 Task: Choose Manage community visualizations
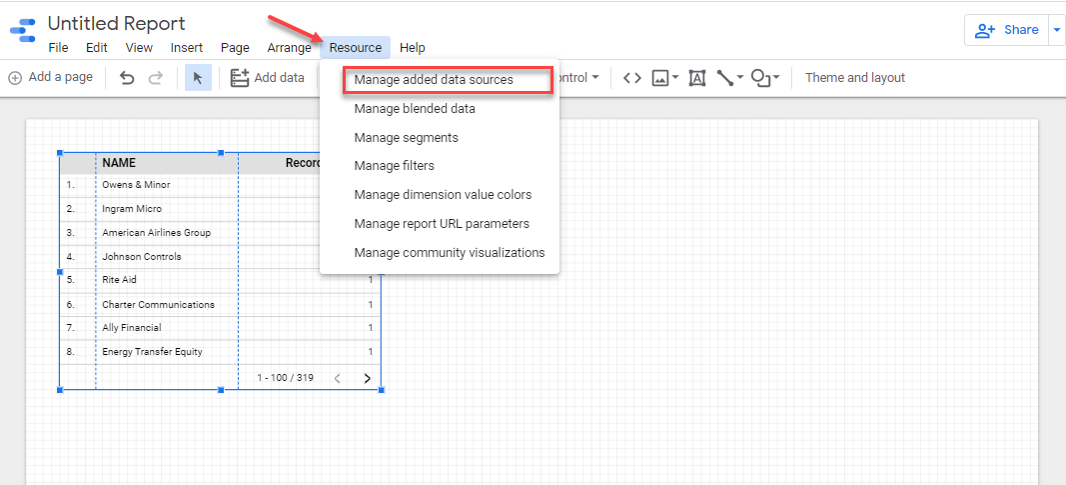tap(439, 252)
